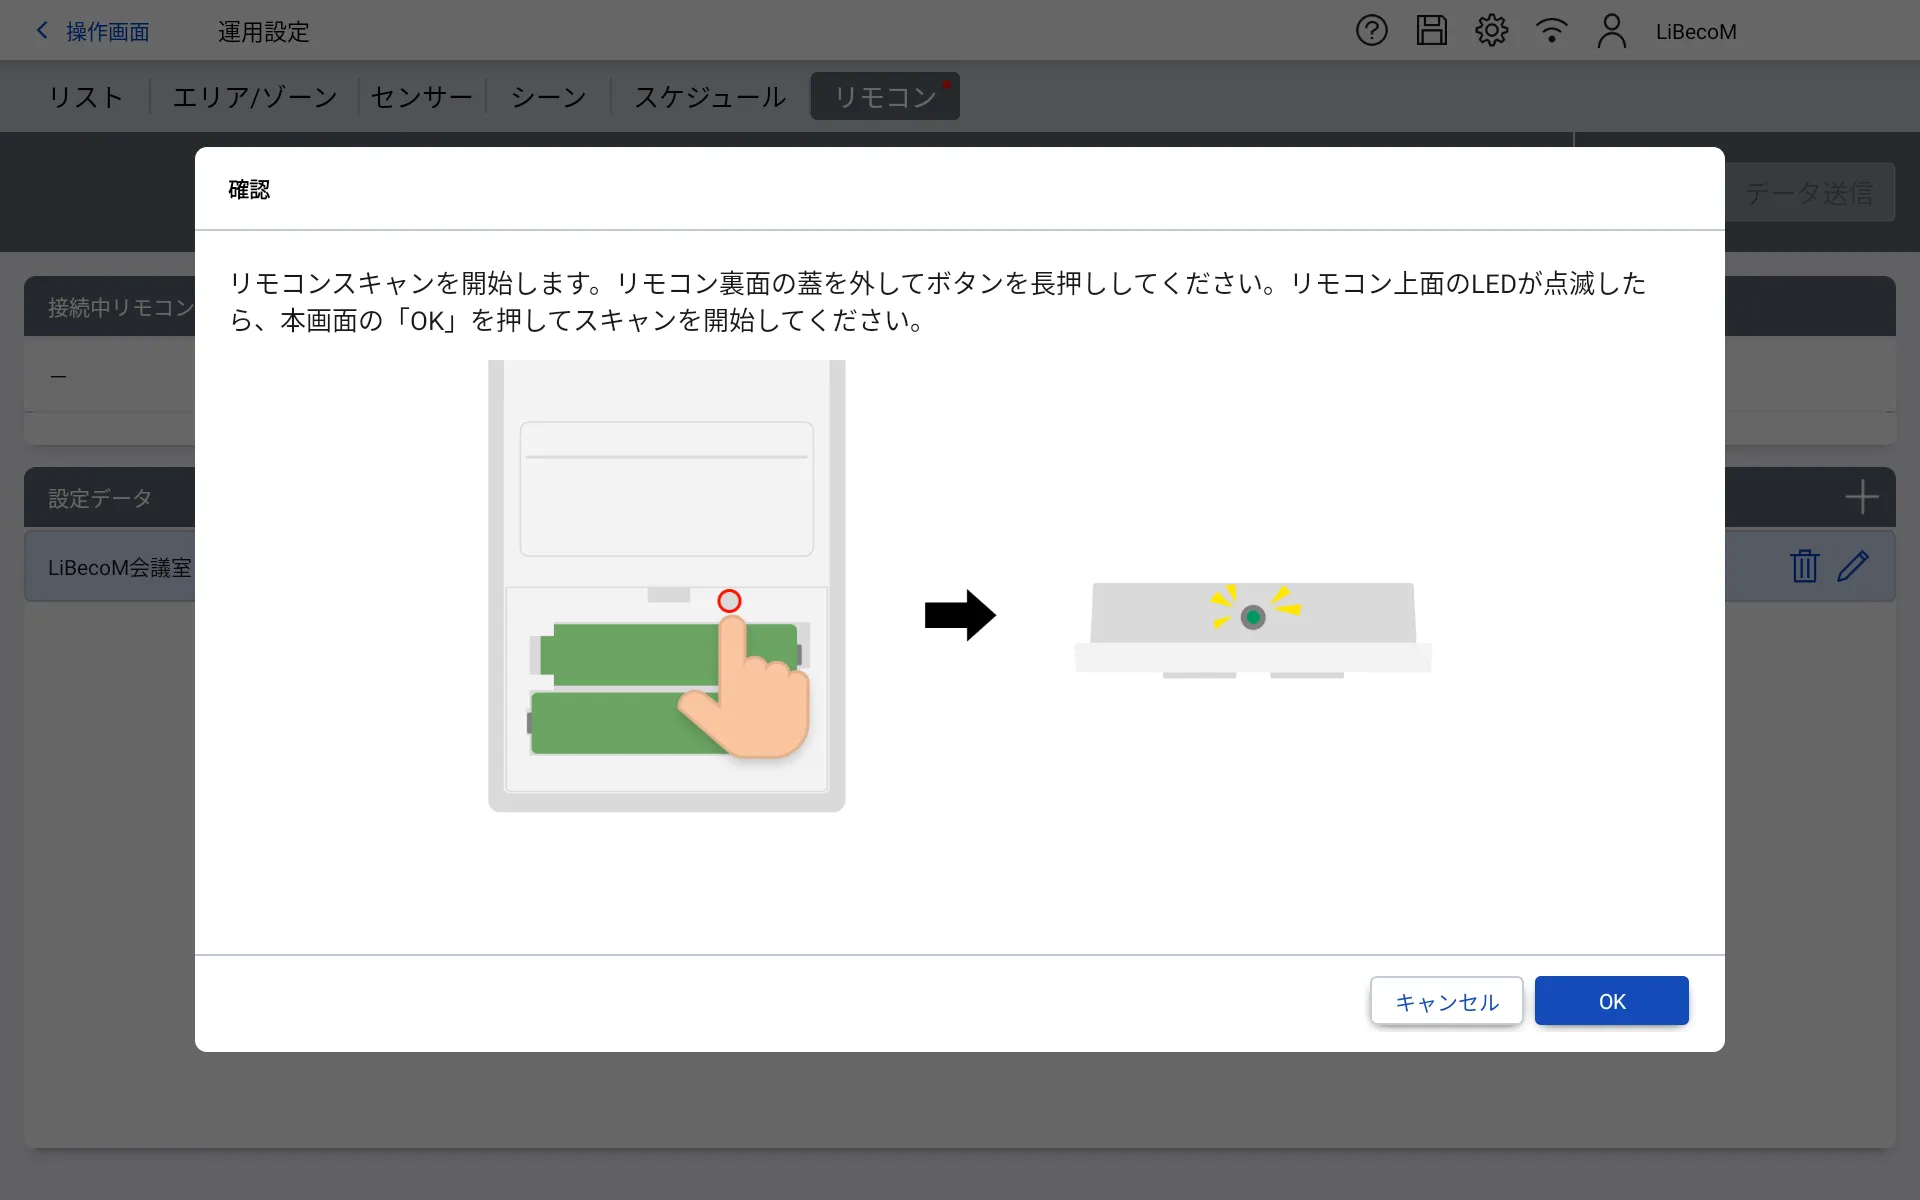Image resolution: width=1920 pixels, height=1200 pixels.
Task: Open the settings gear icon
Action: [1491, 31]
